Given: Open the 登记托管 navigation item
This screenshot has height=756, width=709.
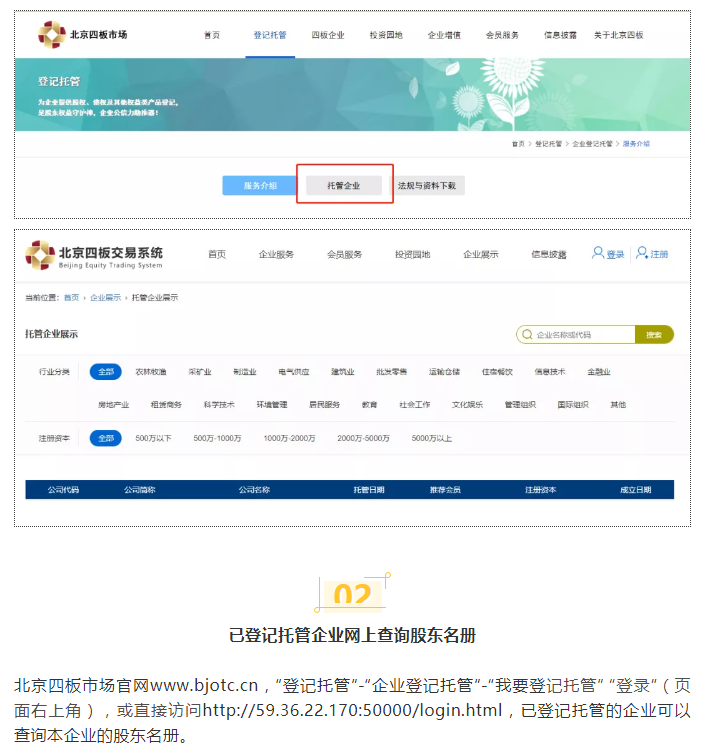Looking at the screenshot, I should coord(270,35).
